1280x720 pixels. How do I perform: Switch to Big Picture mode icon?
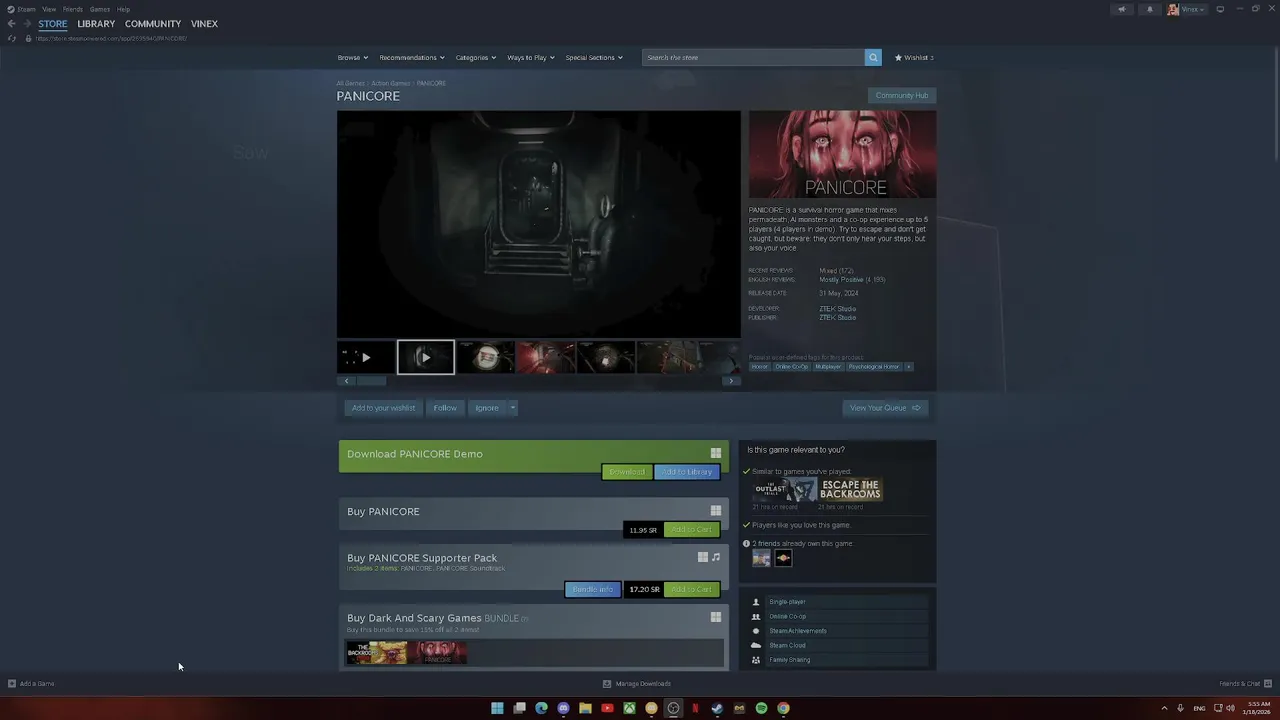[1220, 9]
